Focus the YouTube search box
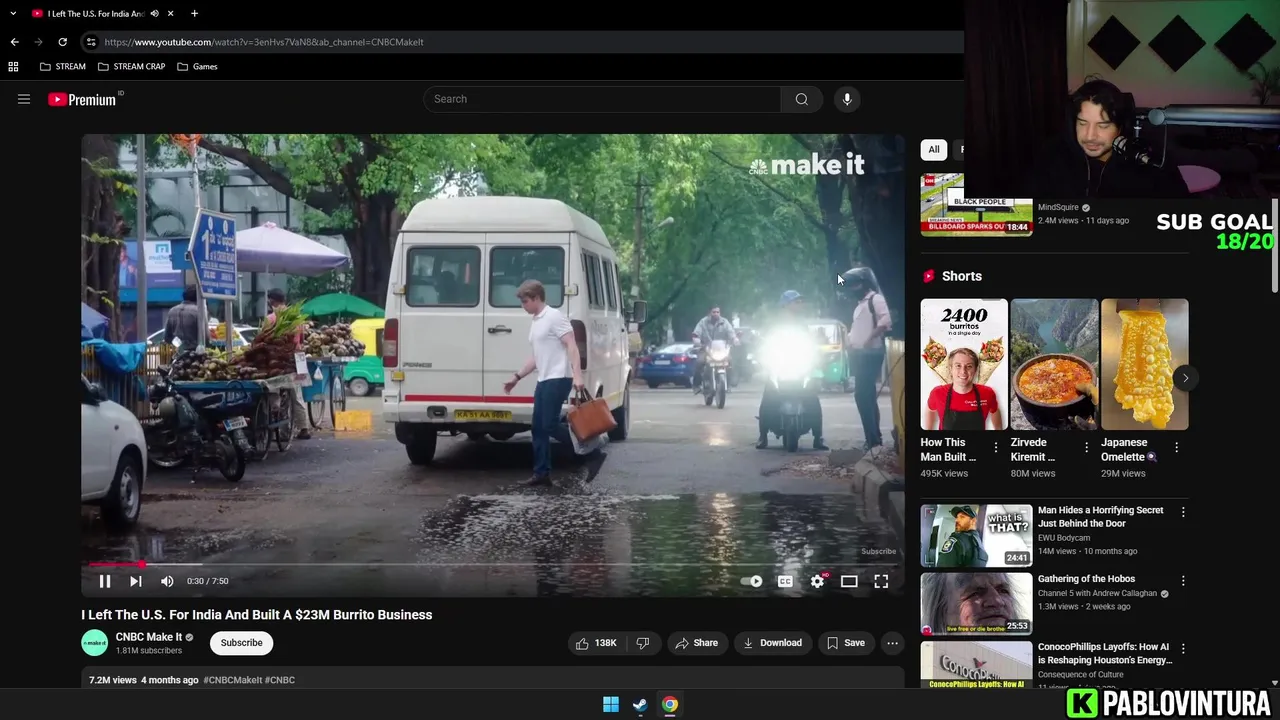 [602, 99]
